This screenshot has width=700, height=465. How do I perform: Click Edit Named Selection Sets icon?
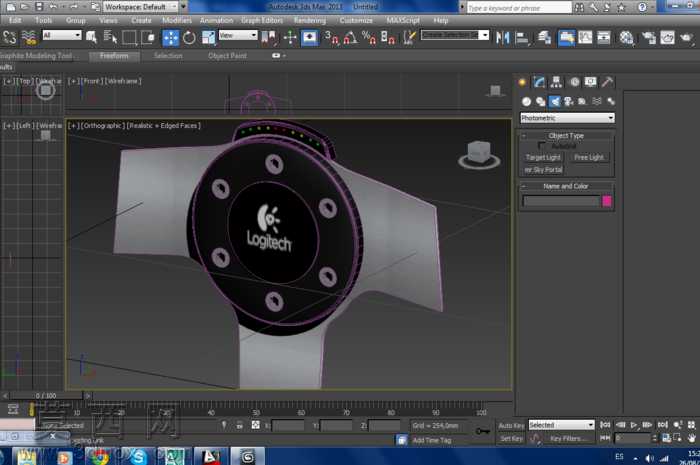(x=409, y=37)
